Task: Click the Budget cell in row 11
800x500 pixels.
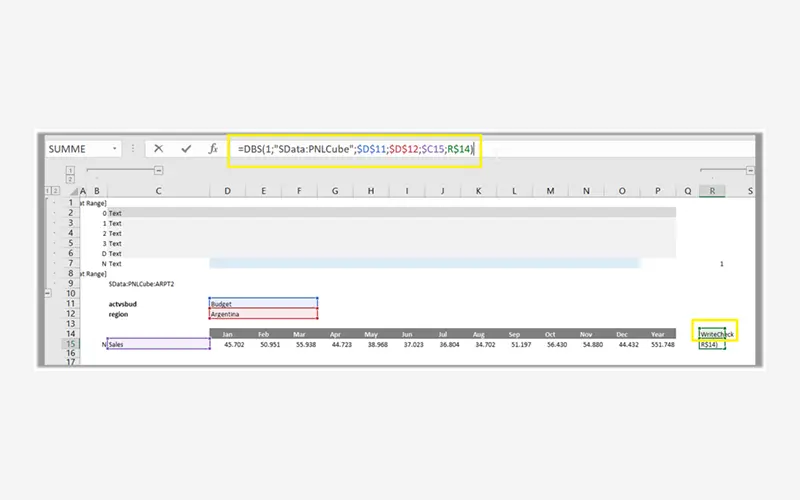Action: coord(263,303)
